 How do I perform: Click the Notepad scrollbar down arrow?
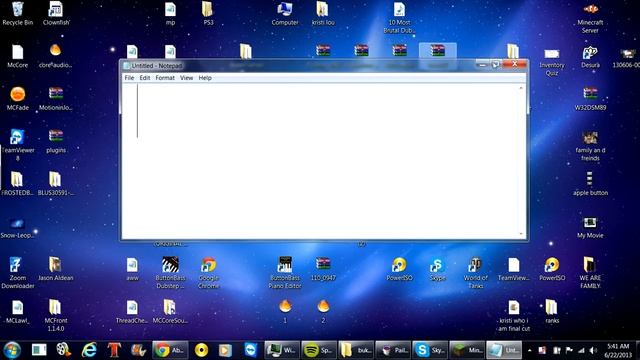[x=521, y=234]
